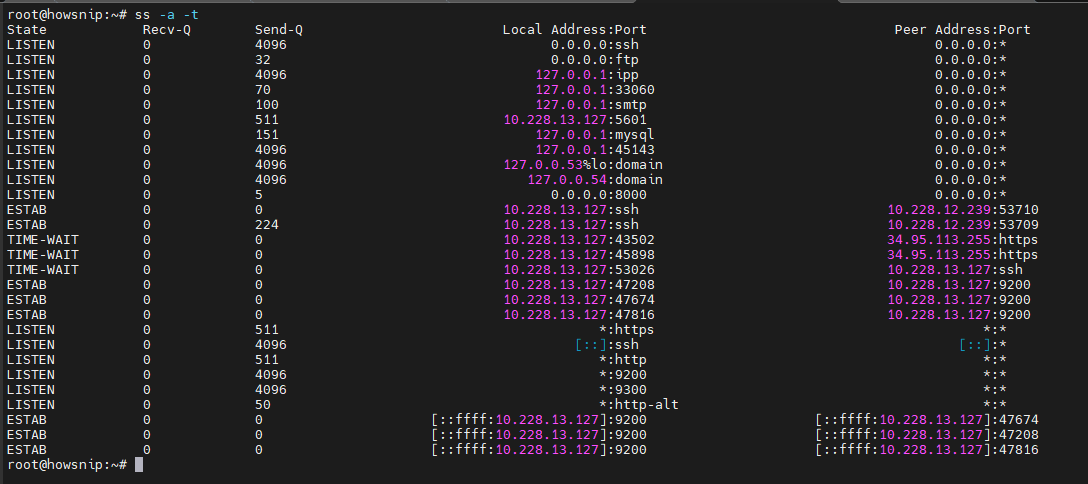
Task: Click peer "[::ffff:10.228.13.127]:47674"
Action: pyautogui.click(x=927, y=420)
